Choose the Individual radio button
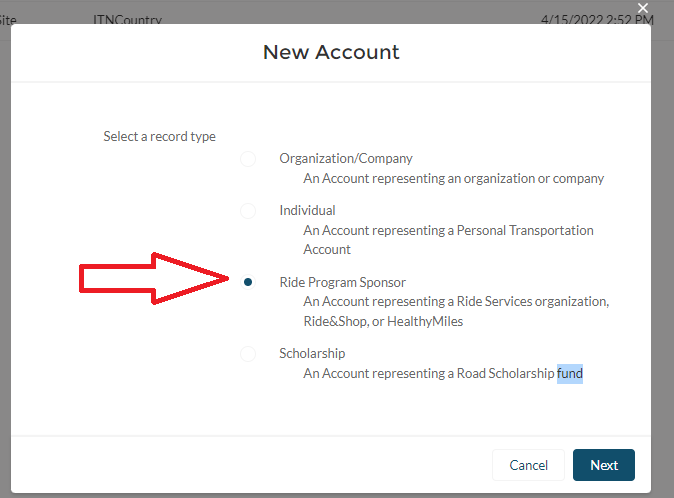 pyautogui.click(x=248, y=211)
